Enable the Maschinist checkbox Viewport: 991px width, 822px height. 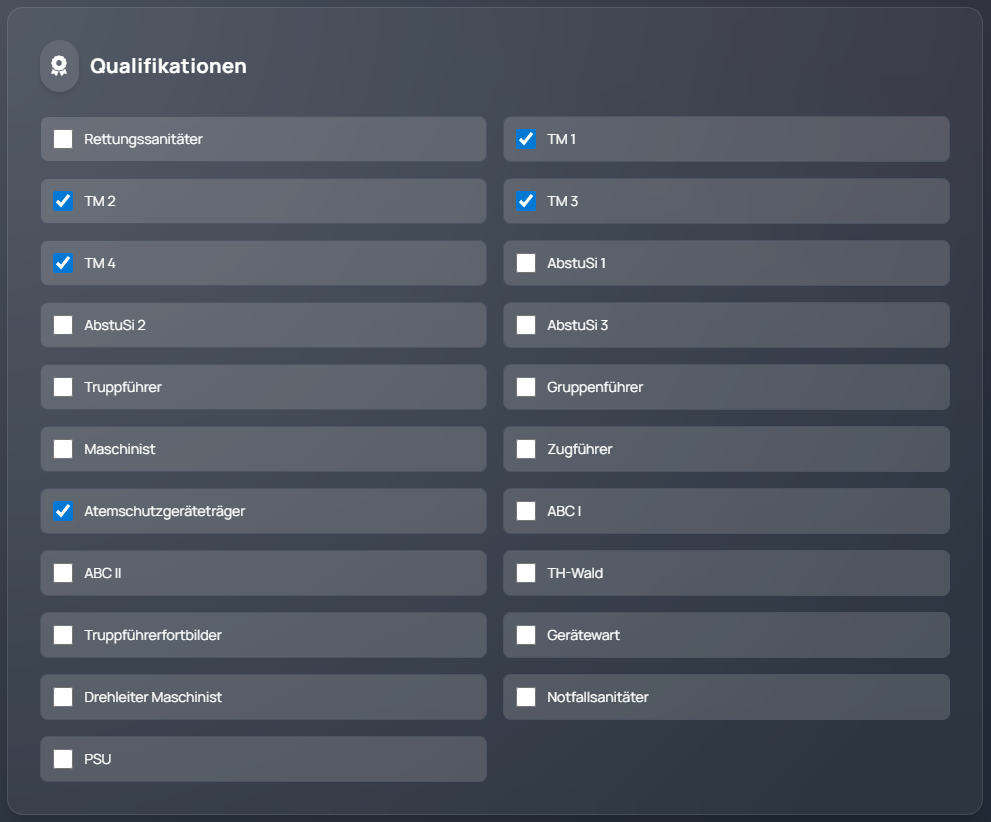click(62, 449)
